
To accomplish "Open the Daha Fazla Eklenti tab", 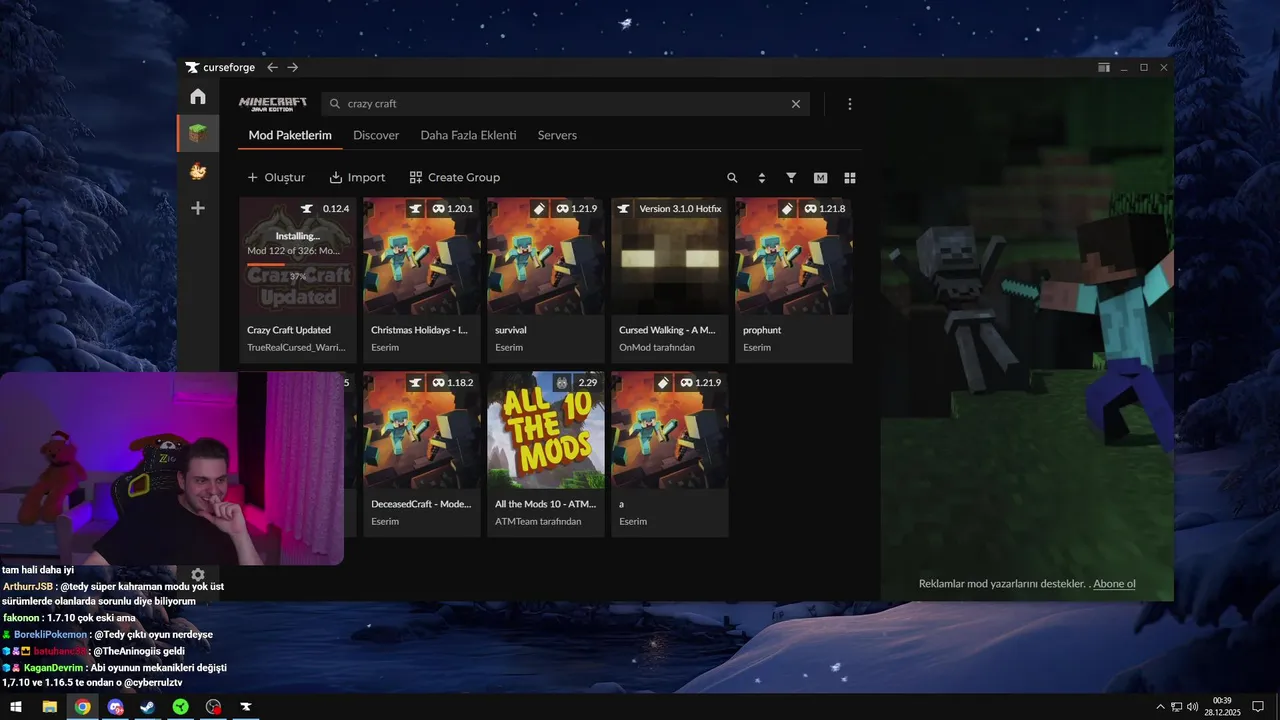I will (x=468, y=135).
